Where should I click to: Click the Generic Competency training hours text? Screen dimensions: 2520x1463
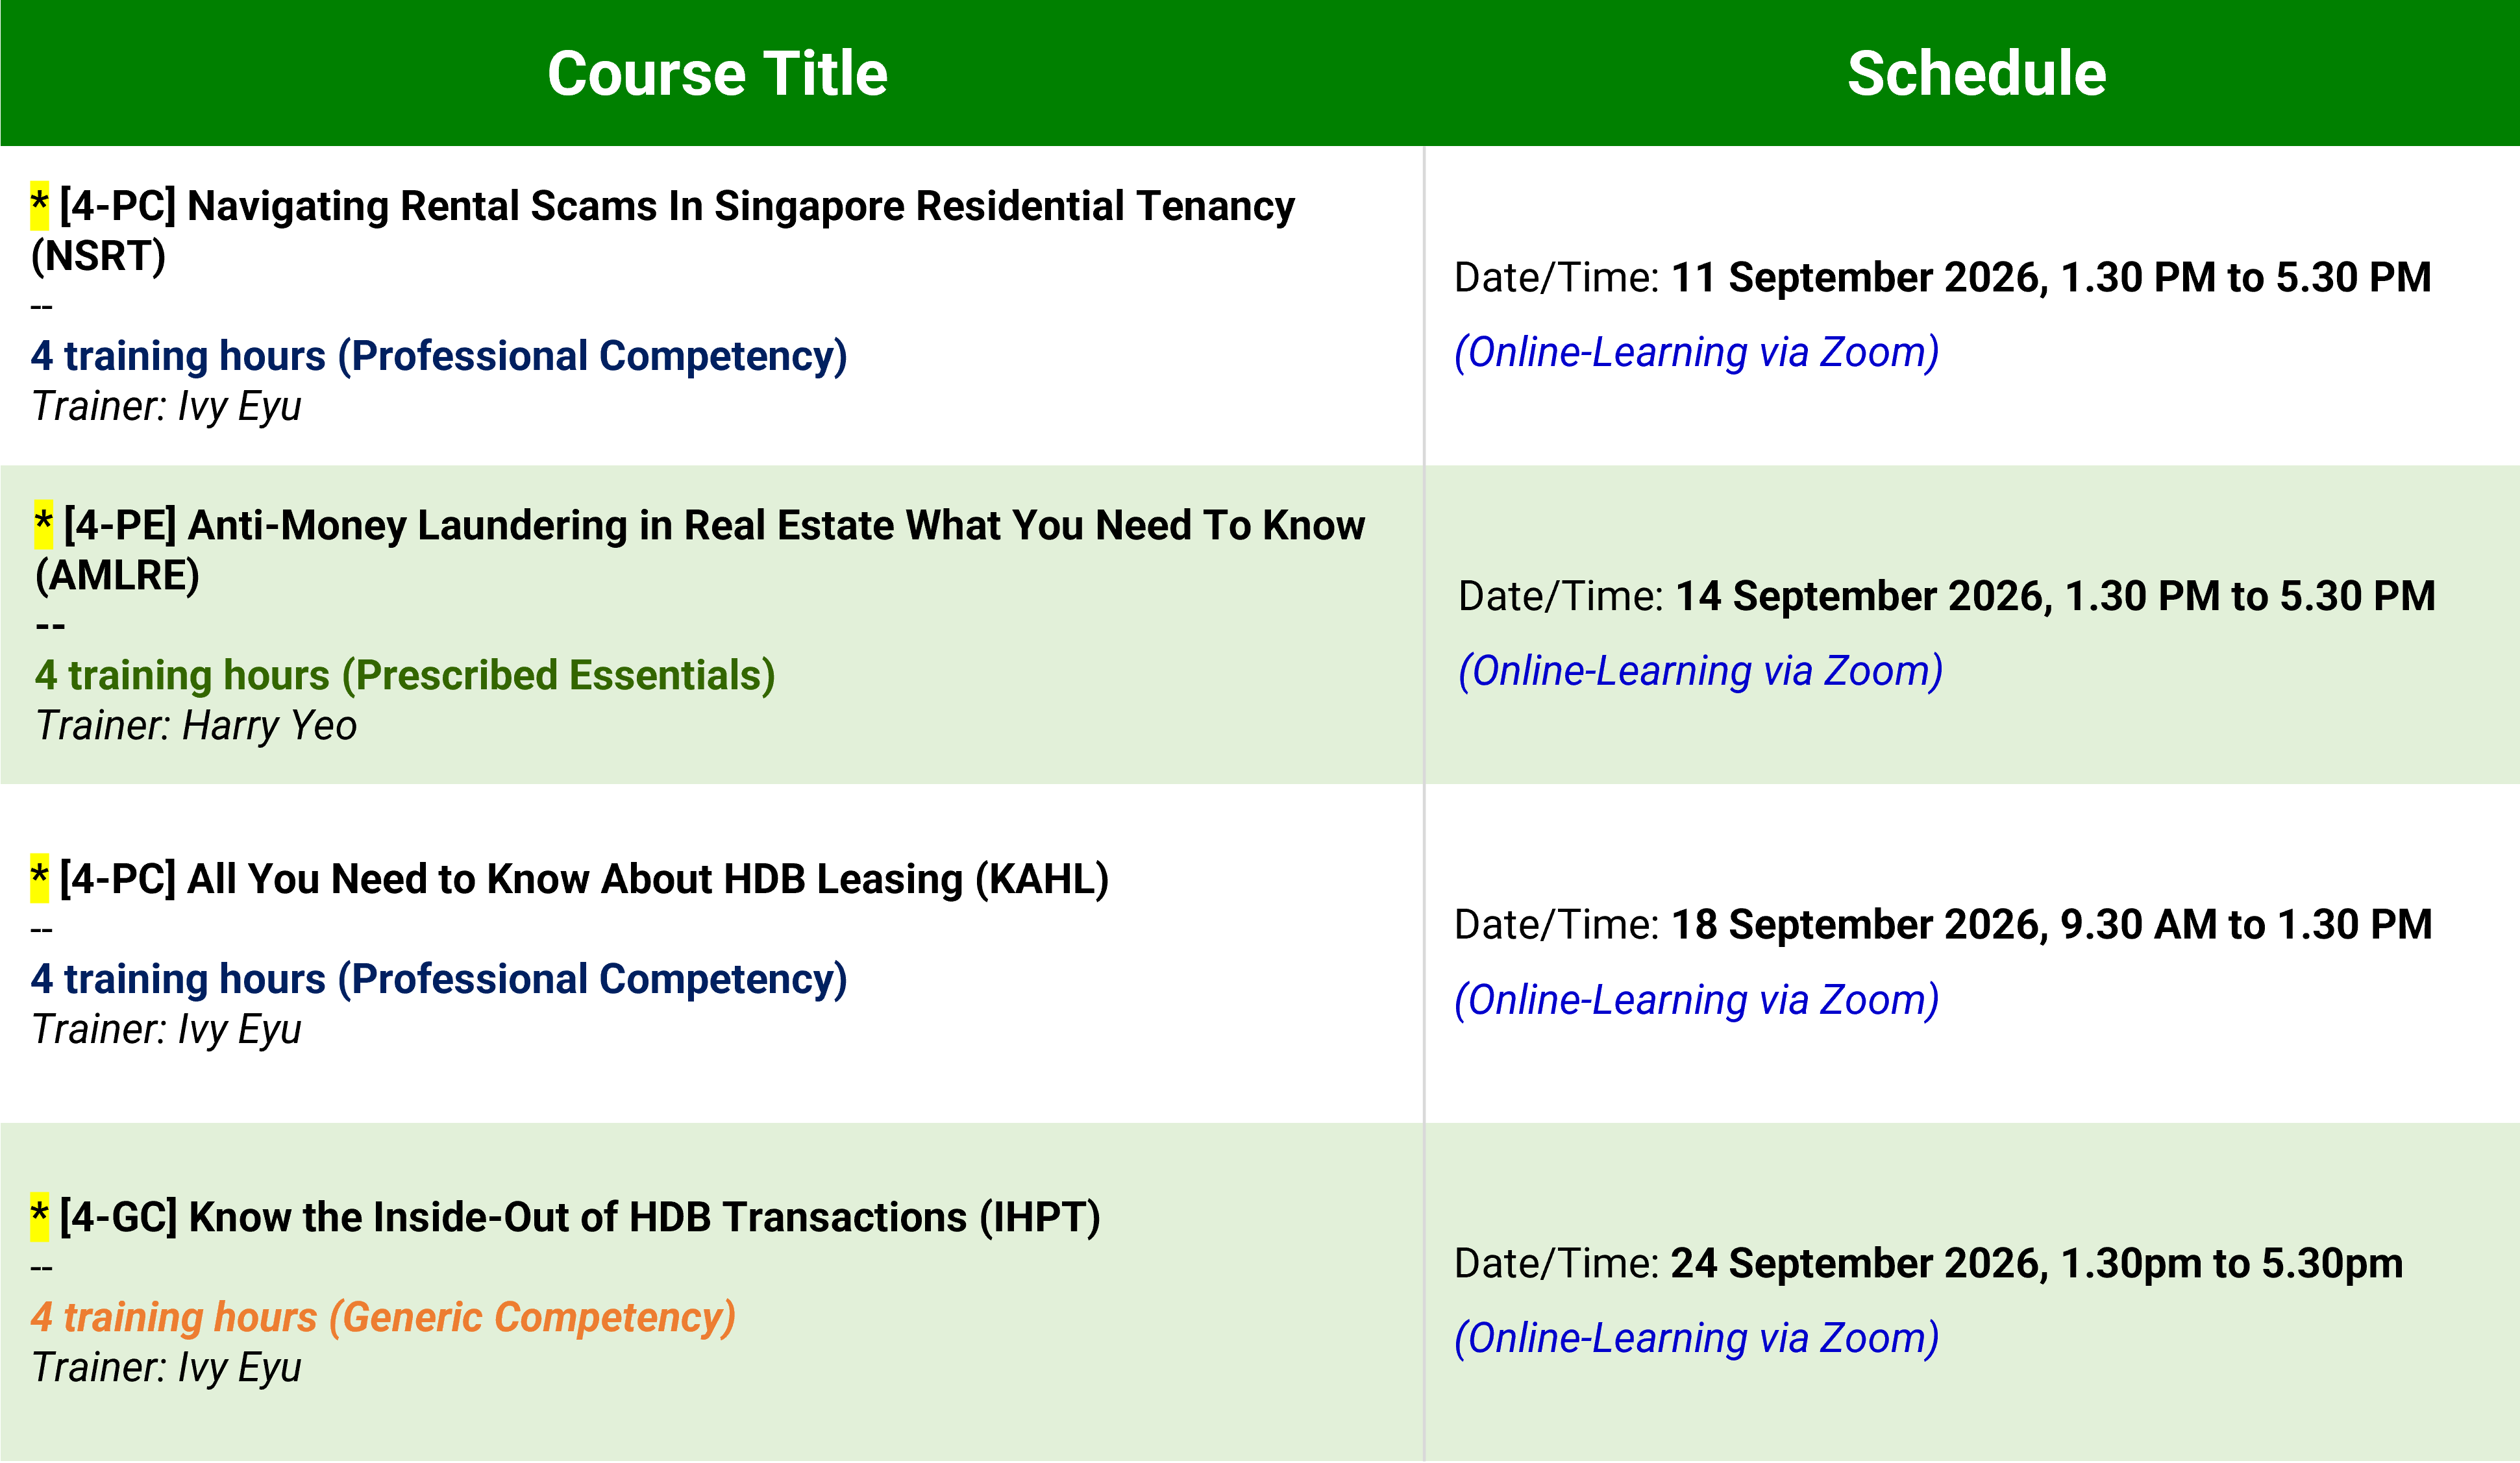click(383, 1317)
